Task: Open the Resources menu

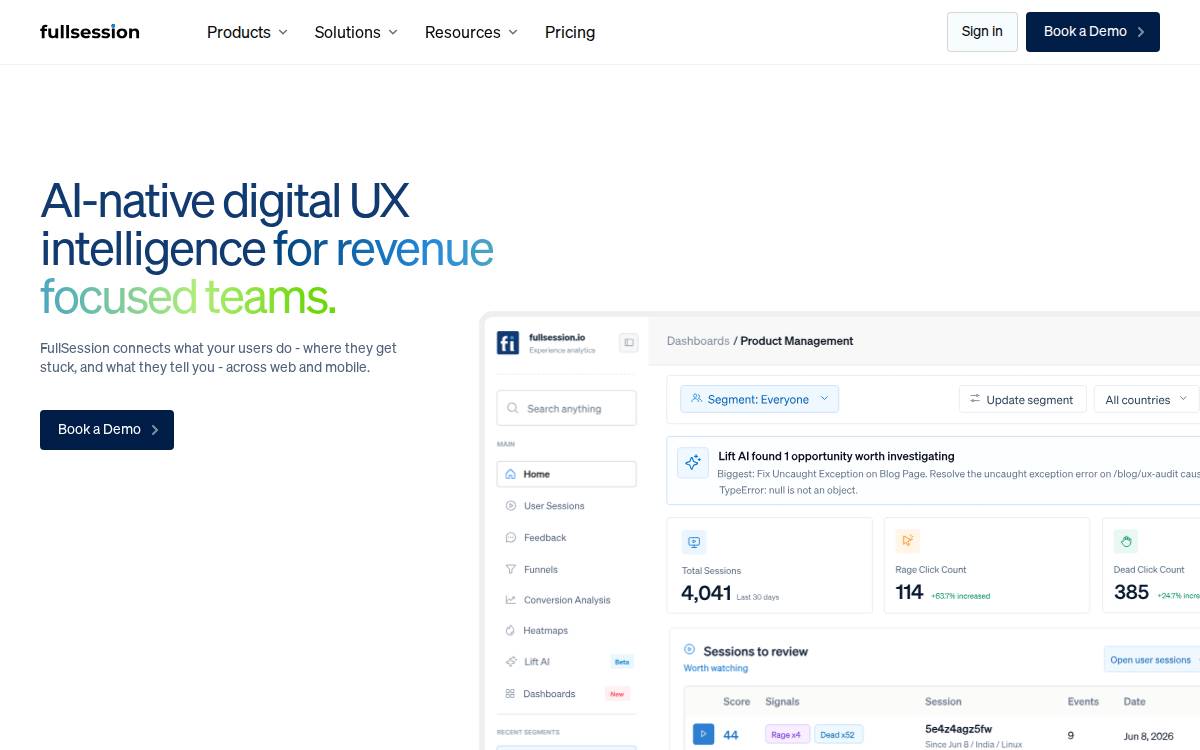Action: point(471,32)
